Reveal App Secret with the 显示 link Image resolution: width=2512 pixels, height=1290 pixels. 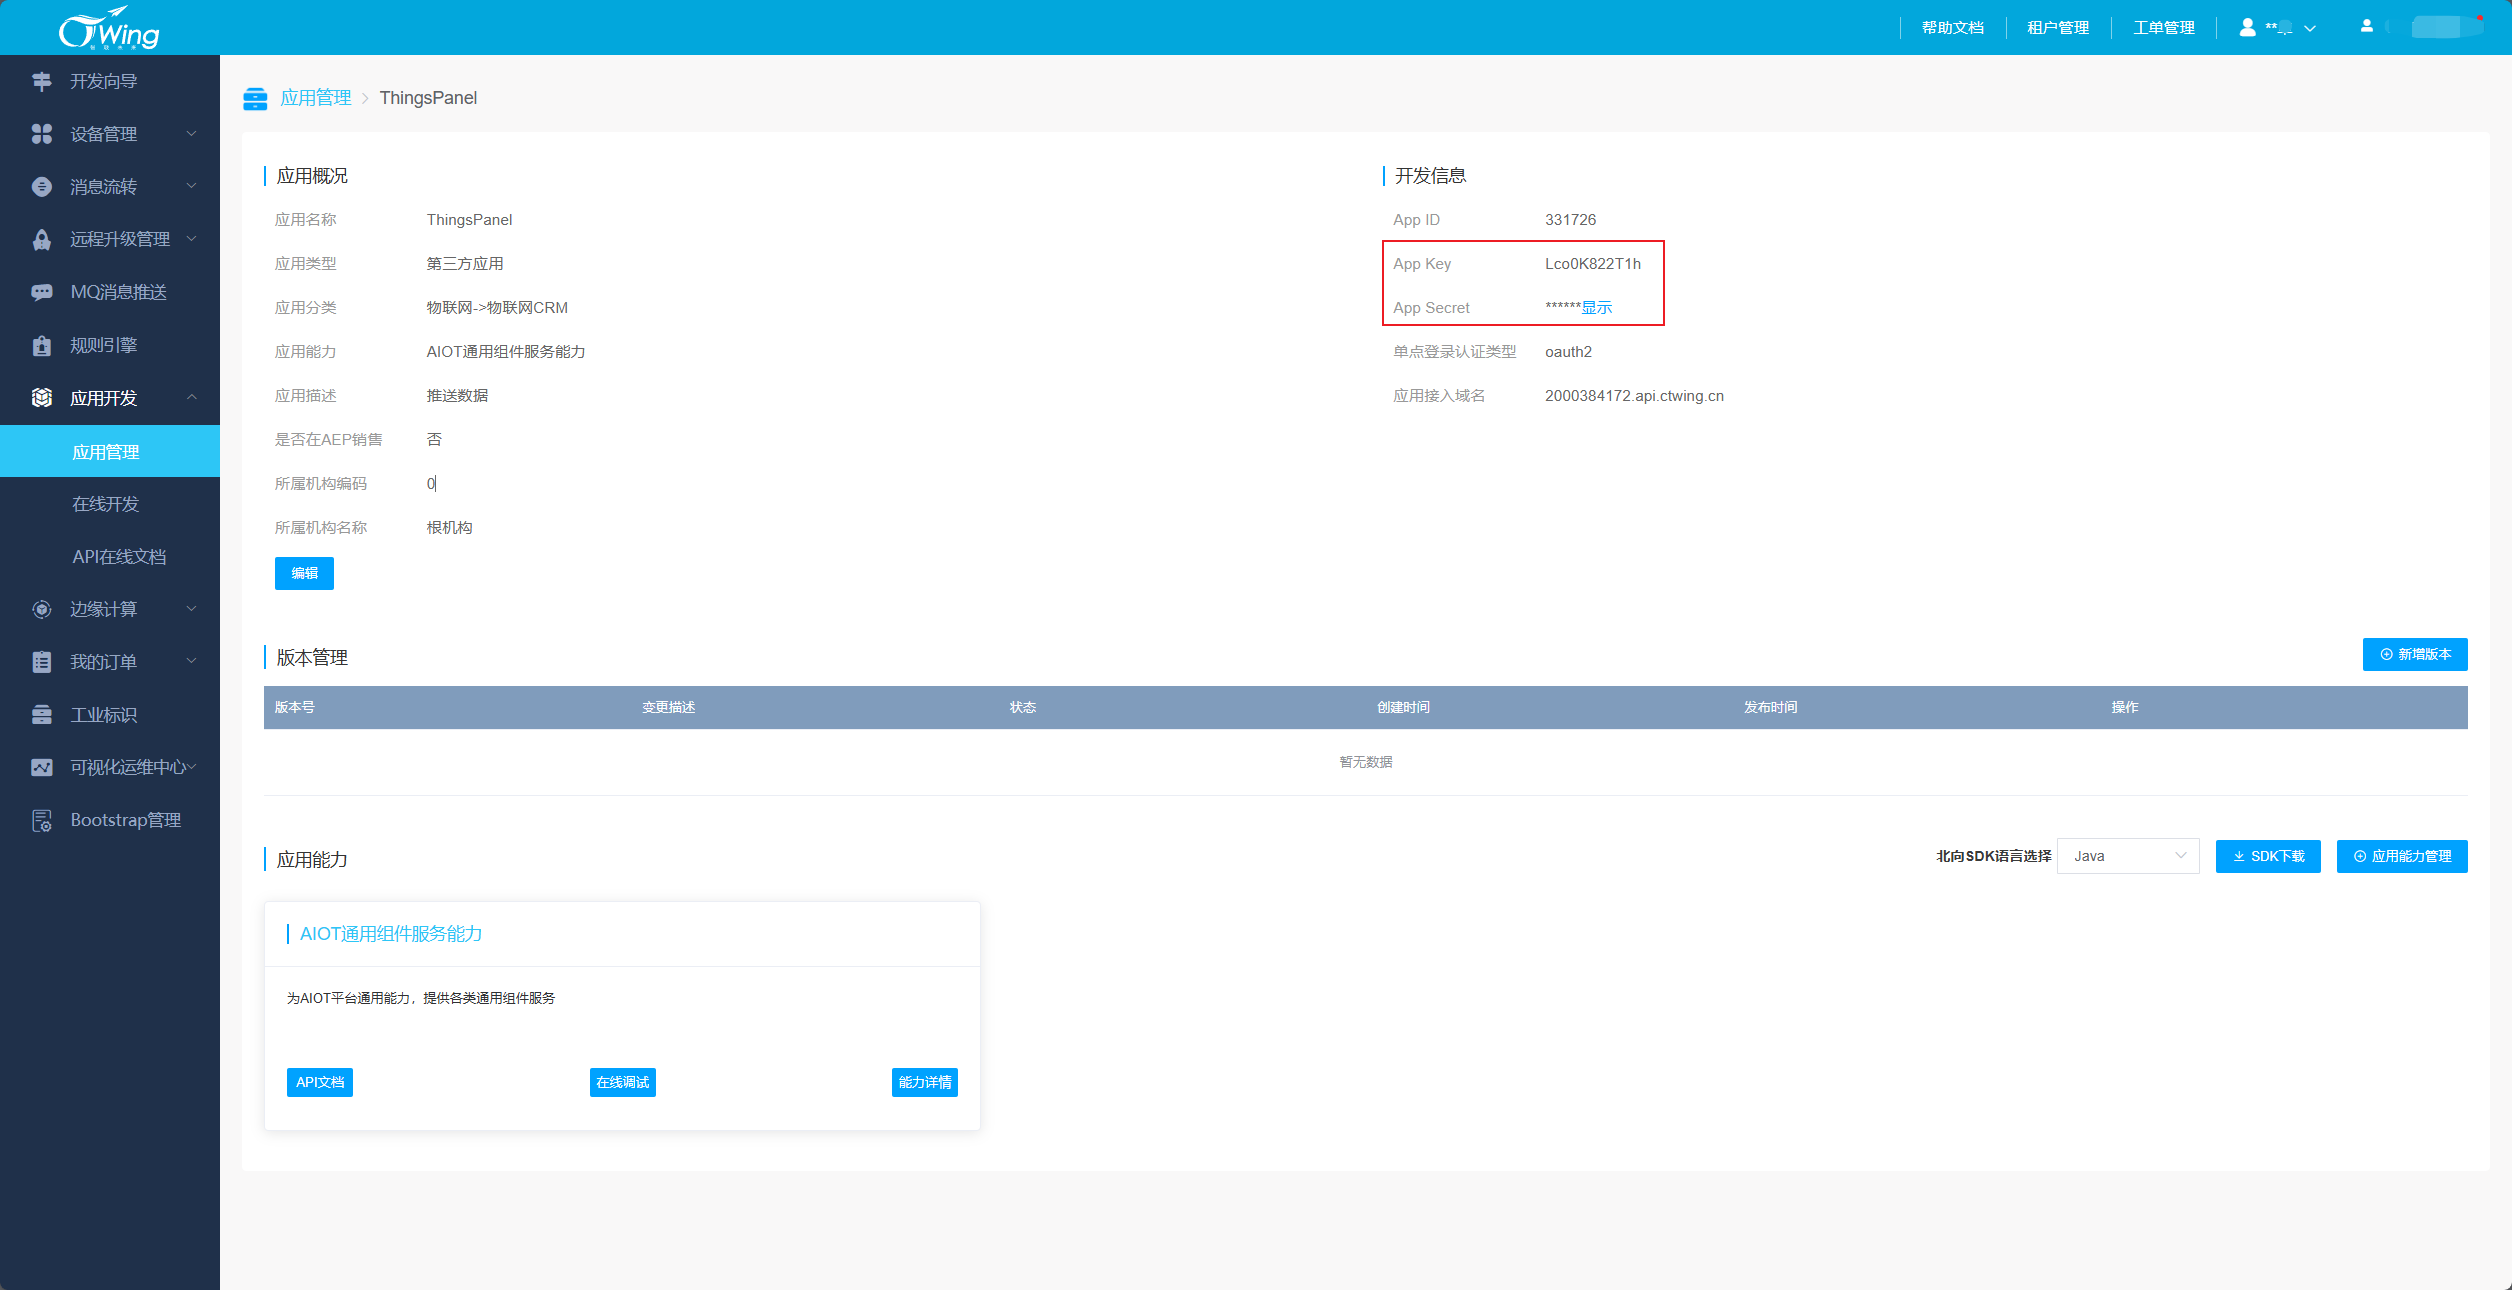(x=1596, y=308)
